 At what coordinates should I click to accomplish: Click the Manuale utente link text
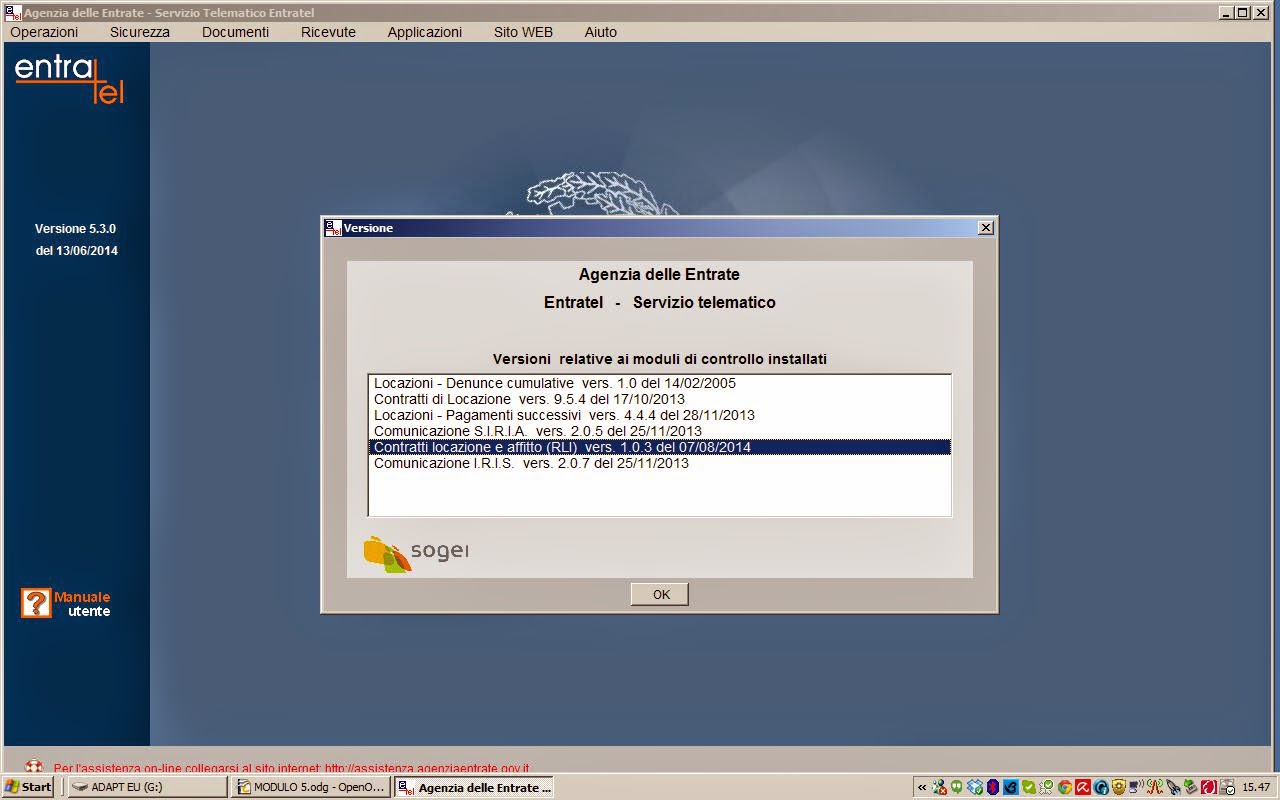pos(82,604)
